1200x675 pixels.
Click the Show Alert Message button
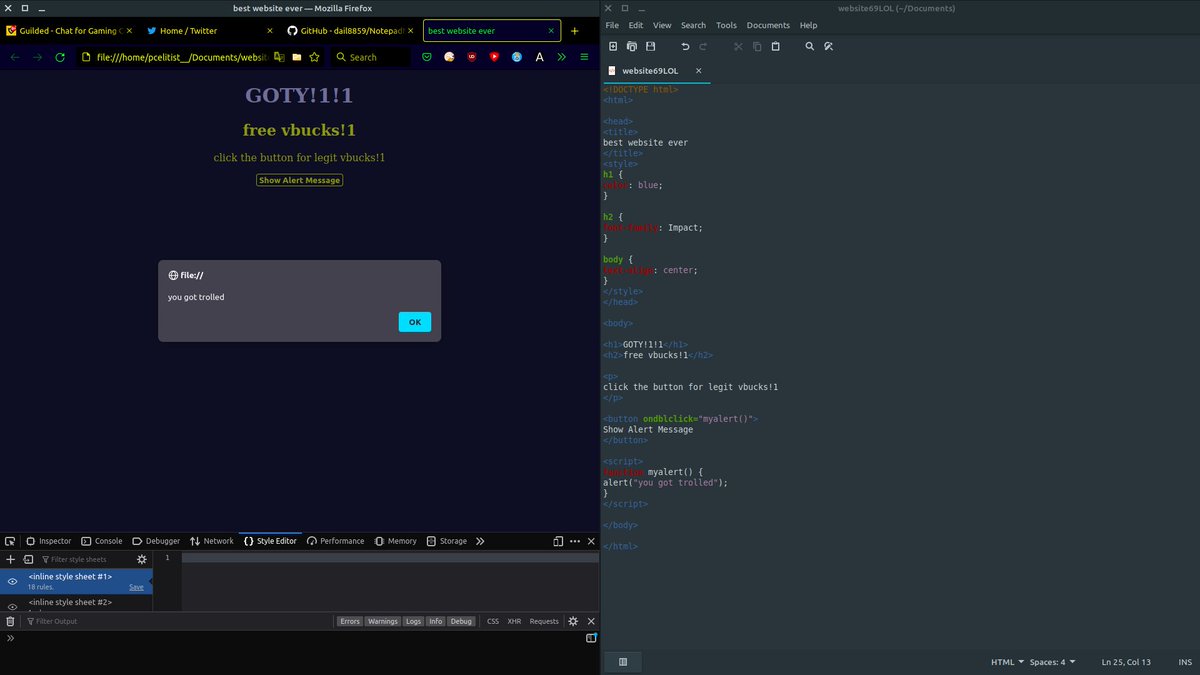(x=300, y=180)
